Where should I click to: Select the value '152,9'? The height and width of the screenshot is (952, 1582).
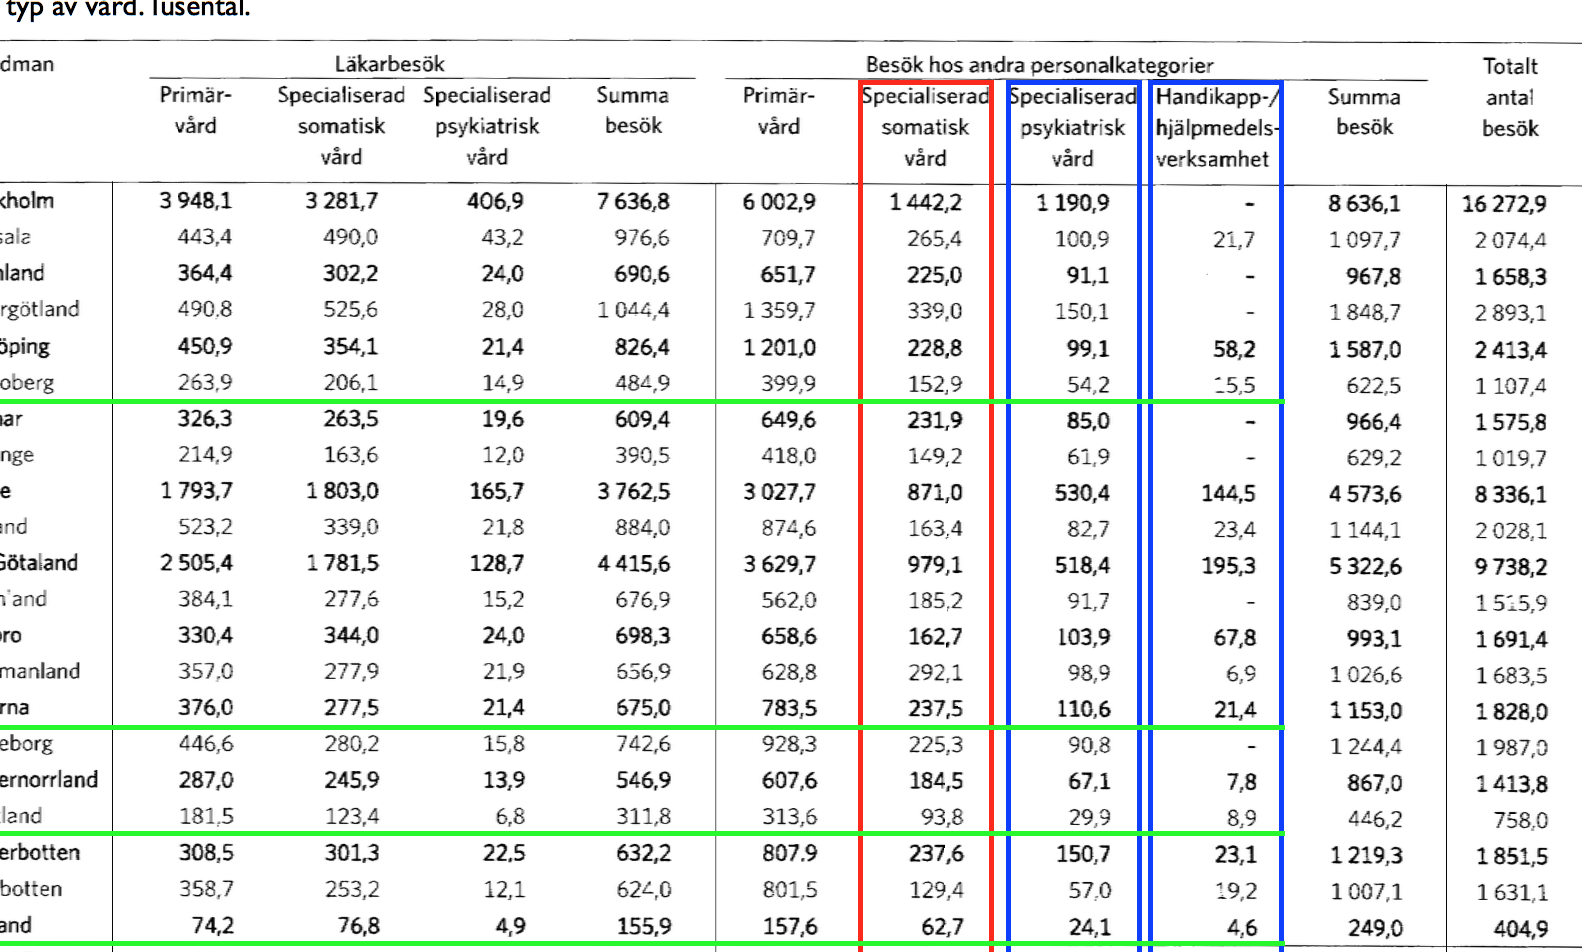click(x=934, y=384)
